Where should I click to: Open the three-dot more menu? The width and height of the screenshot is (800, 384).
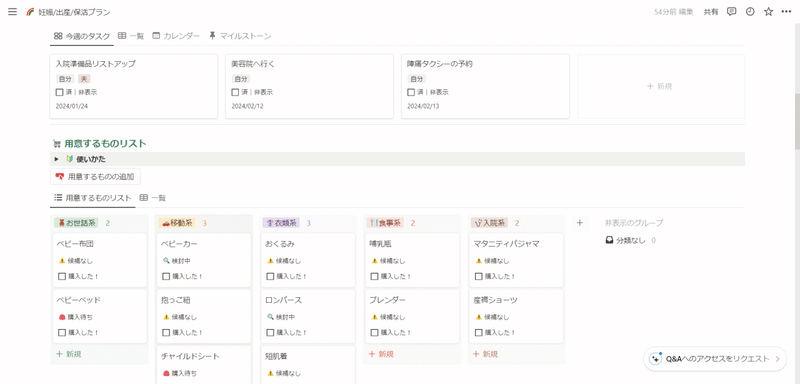pyautogui.click(x=786, y=12)
